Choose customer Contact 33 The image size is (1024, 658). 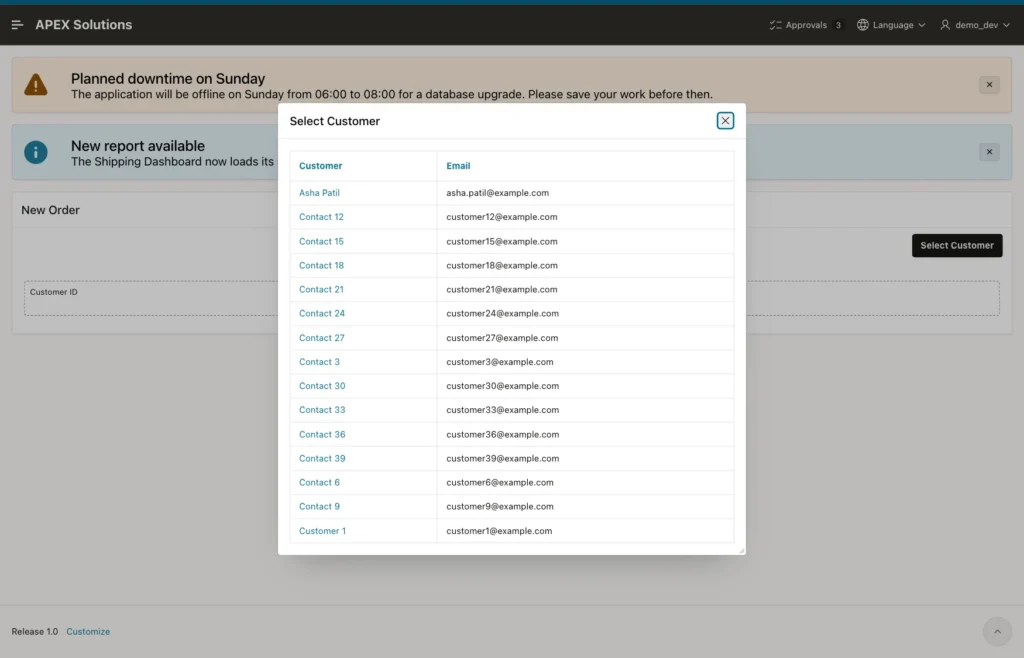pyautogui.click(x=322, y=410)
